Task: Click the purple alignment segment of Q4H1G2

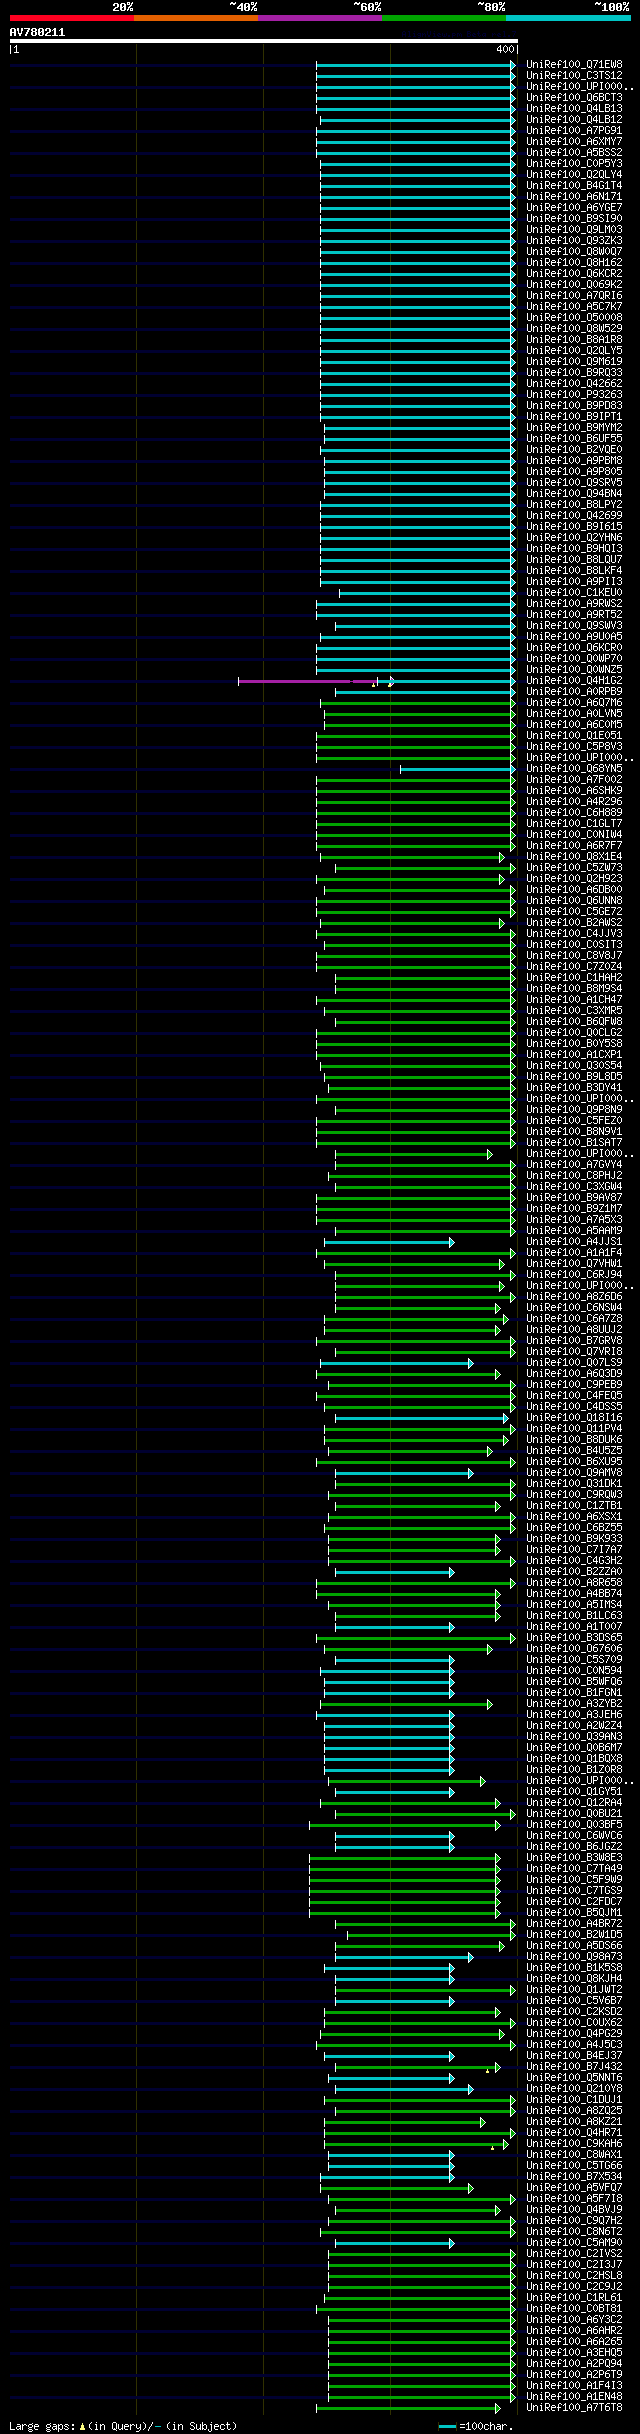Action: [307, 682]
